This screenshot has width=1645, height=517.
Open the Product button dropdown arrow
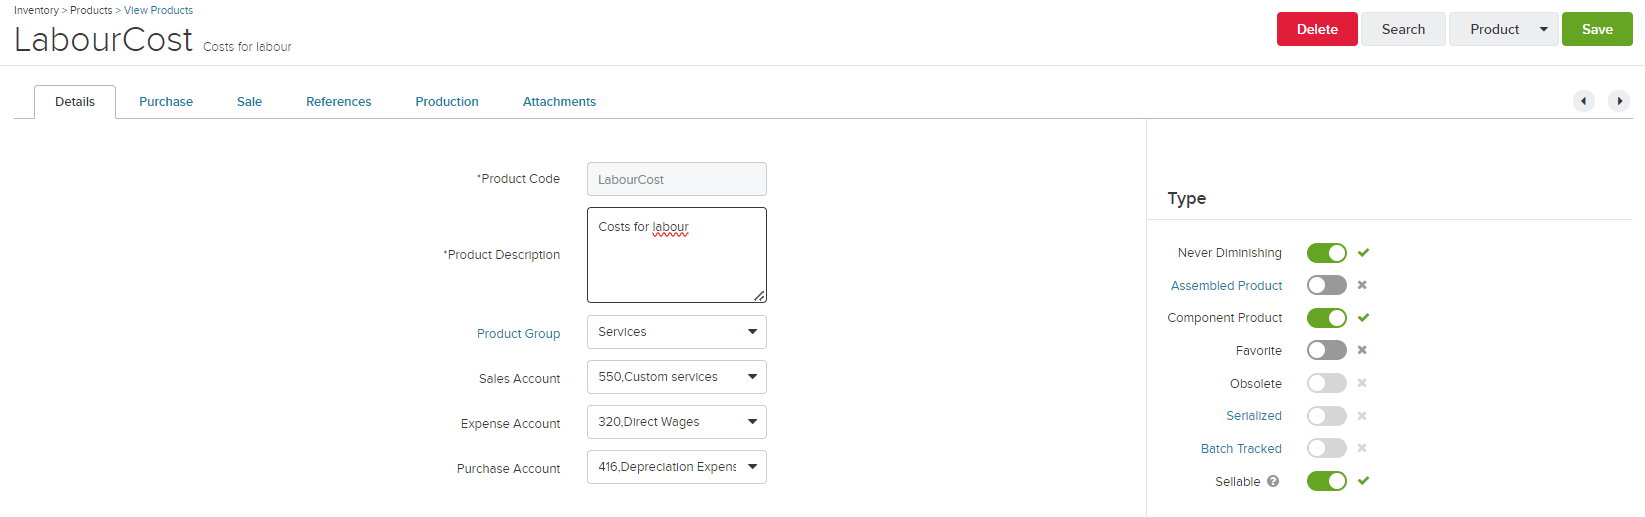point(1543,29)
